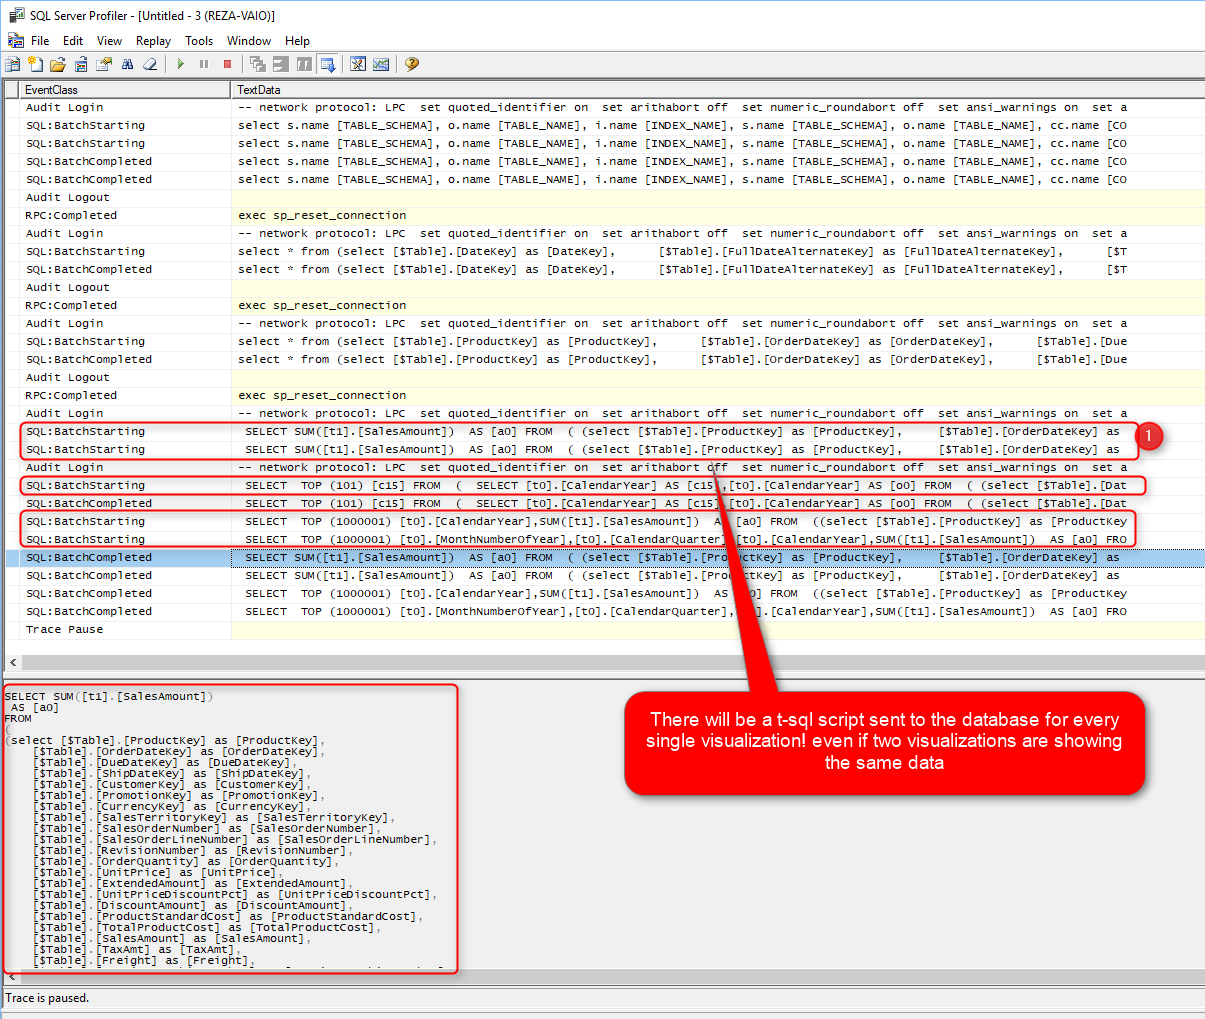1205x1019 pixels.
Task: Toggle the Auto Scroll window button
Action: coord(327,64)
